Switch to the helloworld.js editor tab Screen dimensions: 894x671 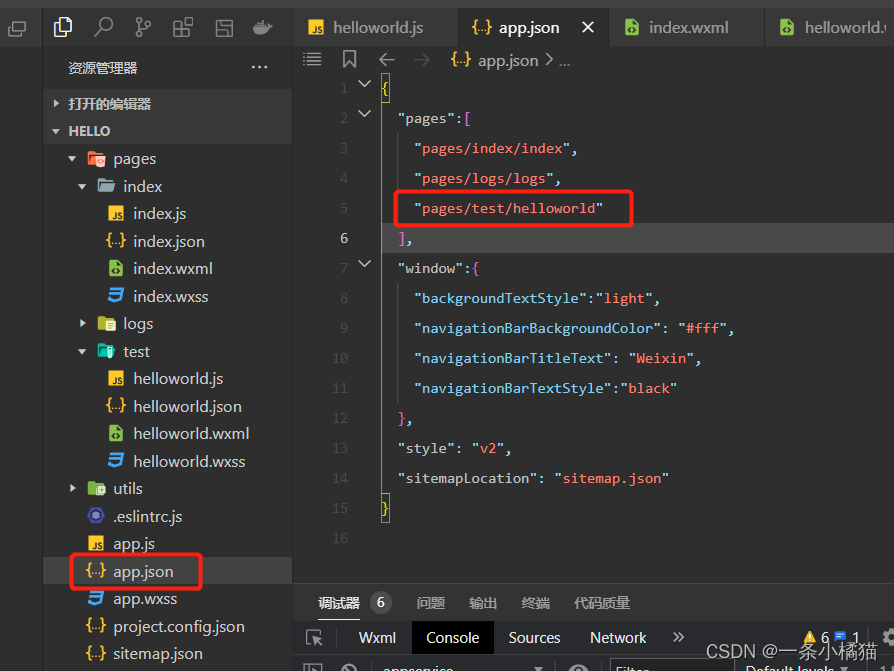coord(375,27)
